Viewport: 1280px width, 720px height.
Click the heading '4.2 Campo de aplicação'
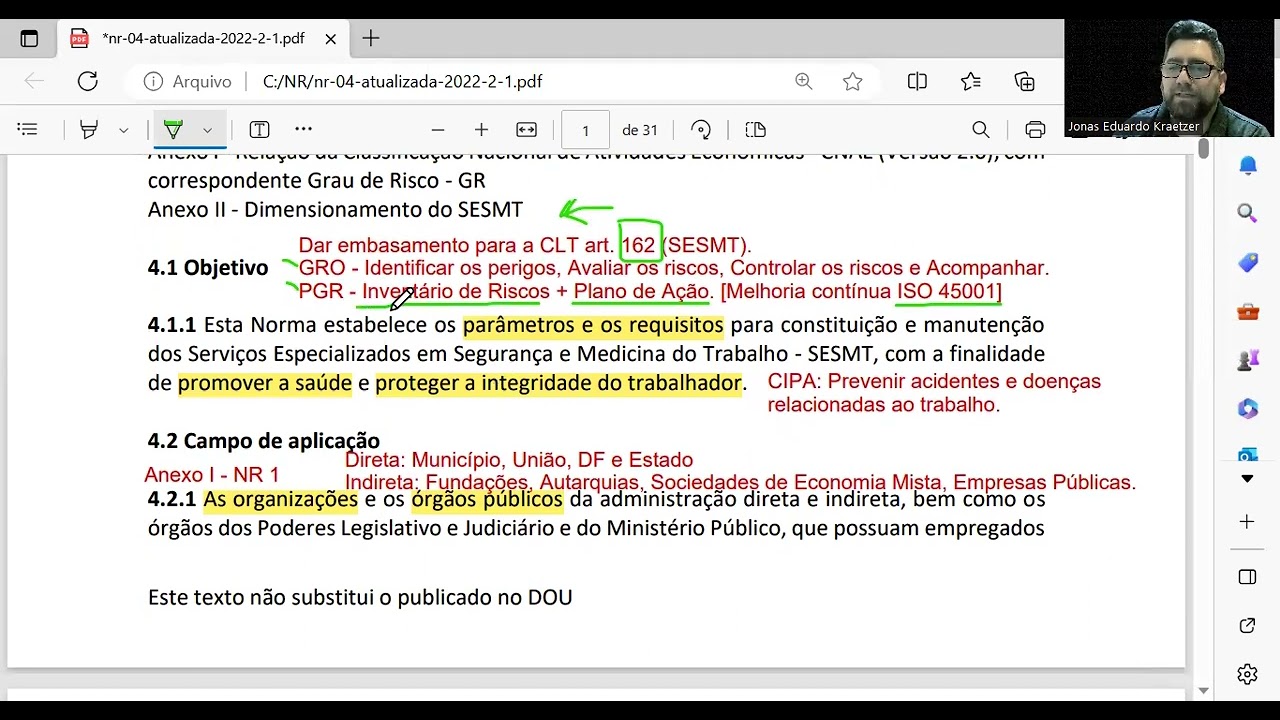(x=264, y=441)
